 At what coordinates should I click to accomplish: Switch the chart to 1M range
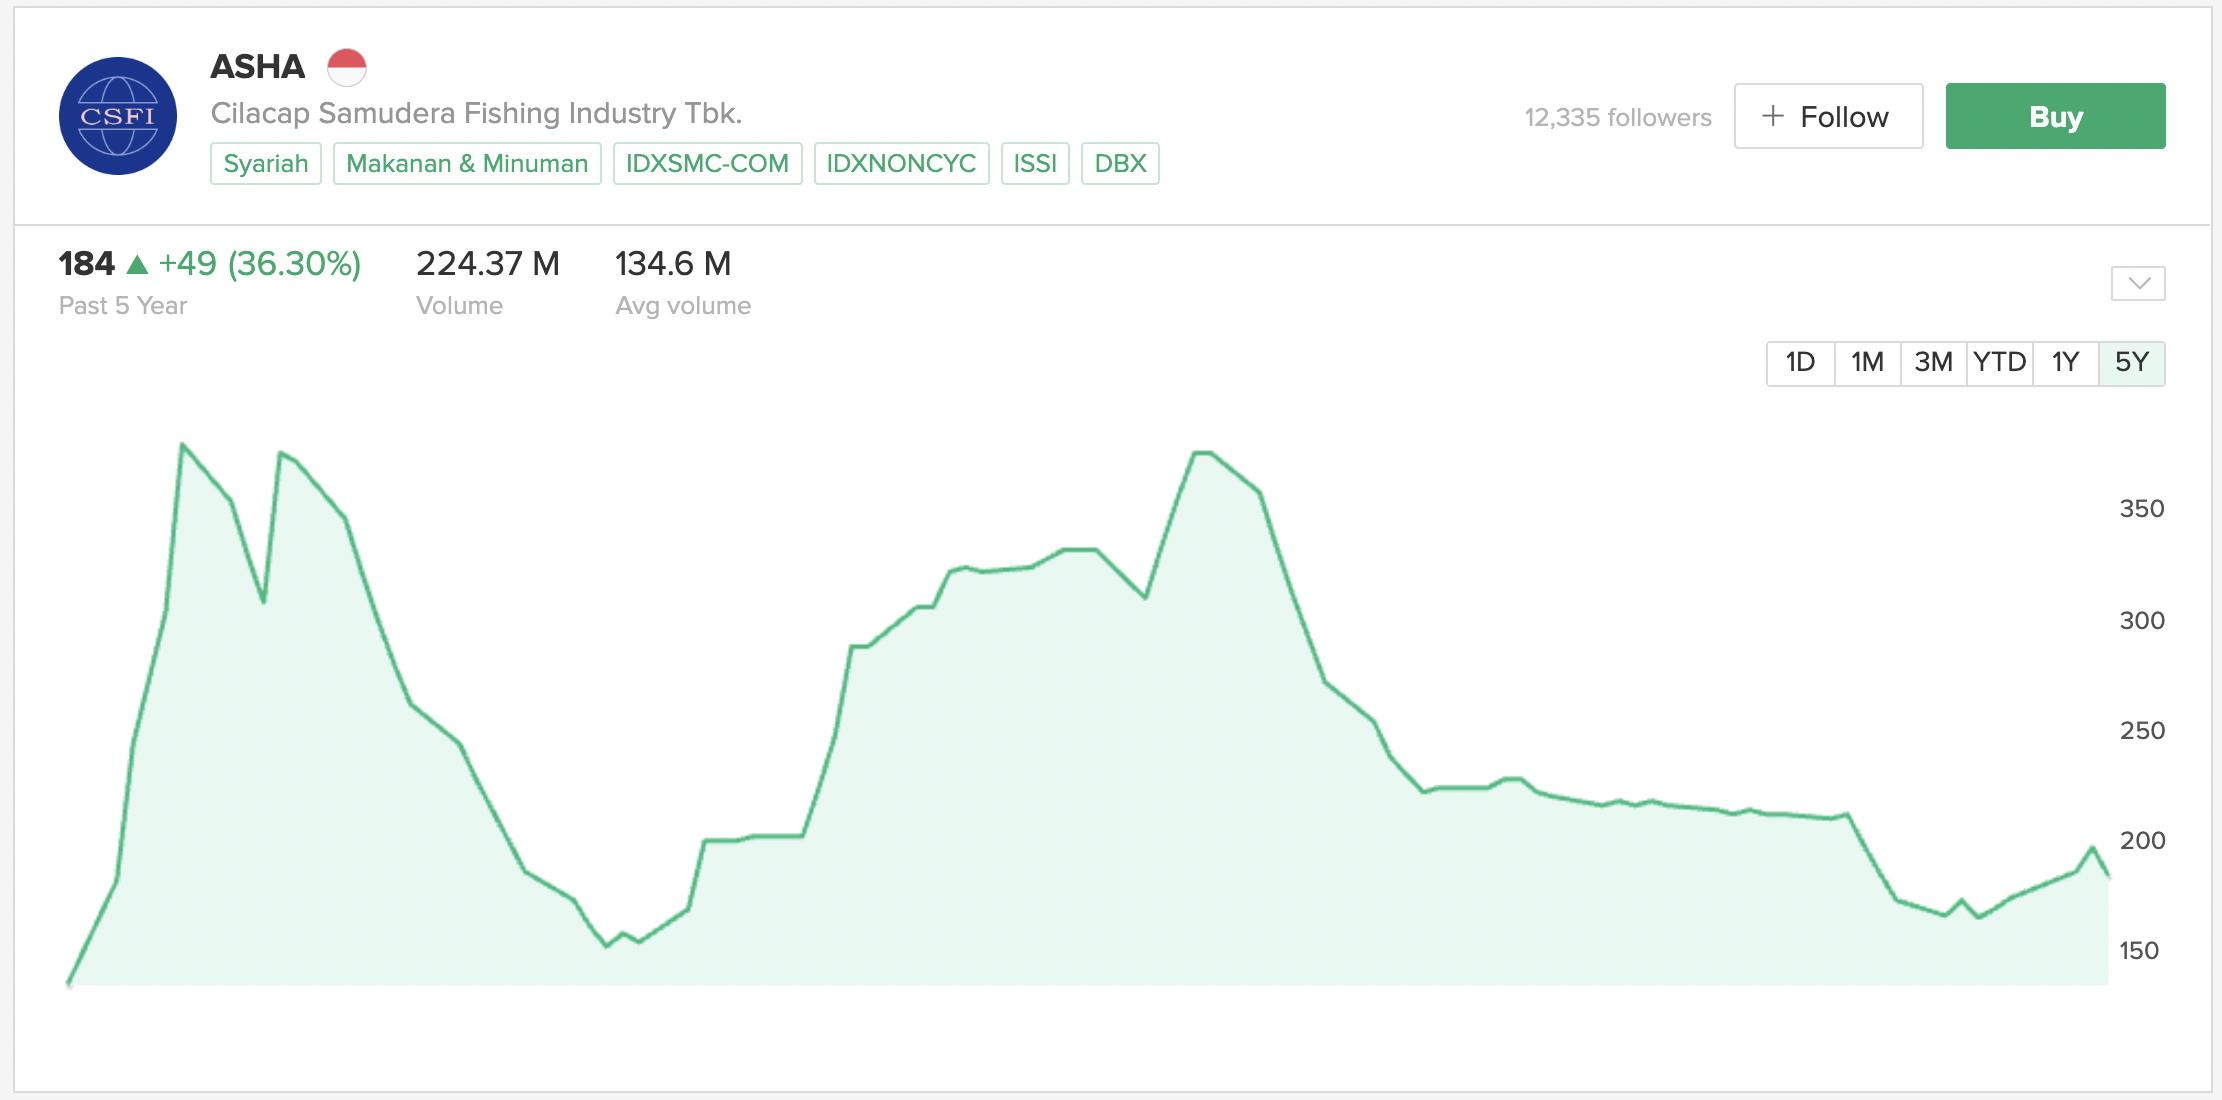1867,362
